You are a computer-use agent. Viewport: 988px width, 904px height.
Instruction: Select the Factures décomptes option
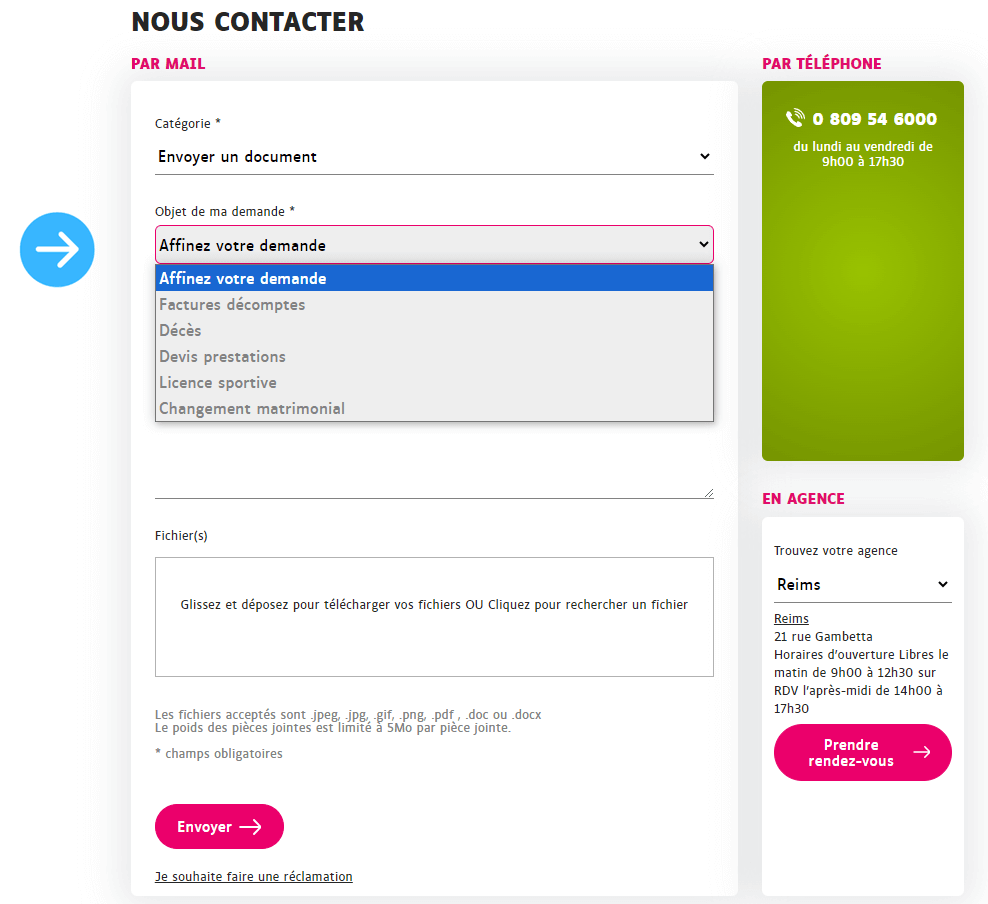[x=232, y=305]
